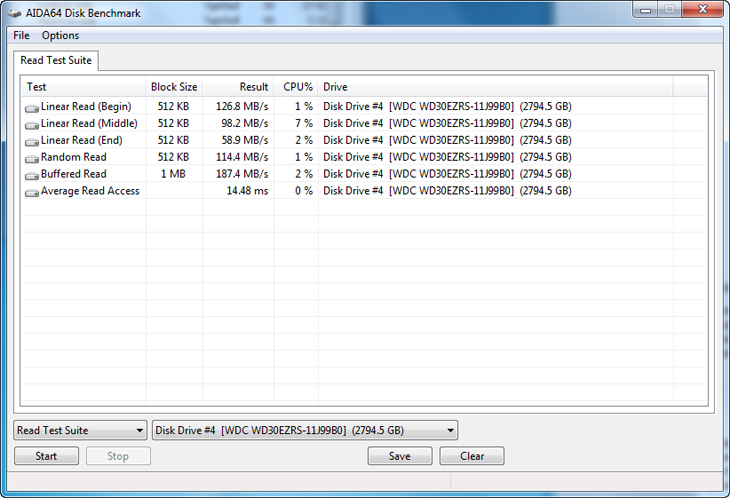
Task: Click the Linear Read (End) disk icon
Action: 32,141
